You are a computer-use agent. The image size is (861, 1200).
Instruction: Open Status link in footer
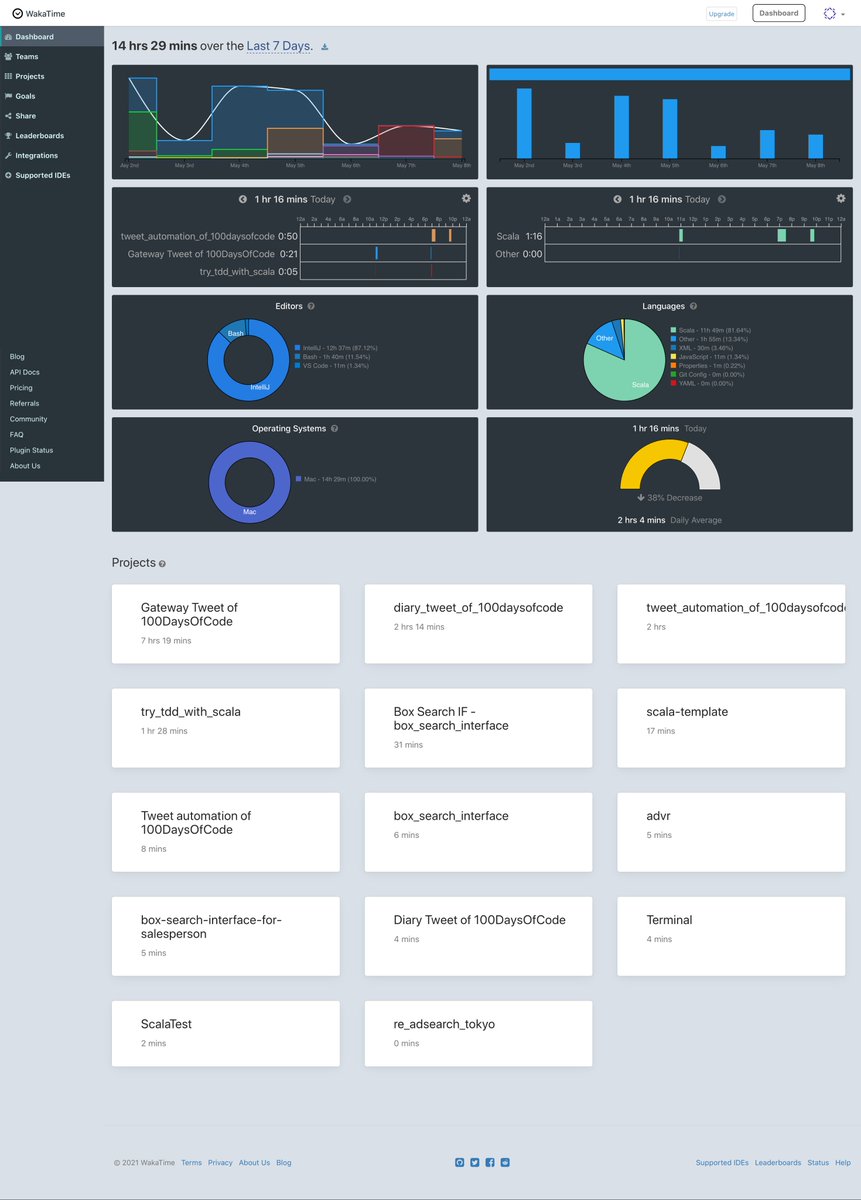[x=818, y=1163]
